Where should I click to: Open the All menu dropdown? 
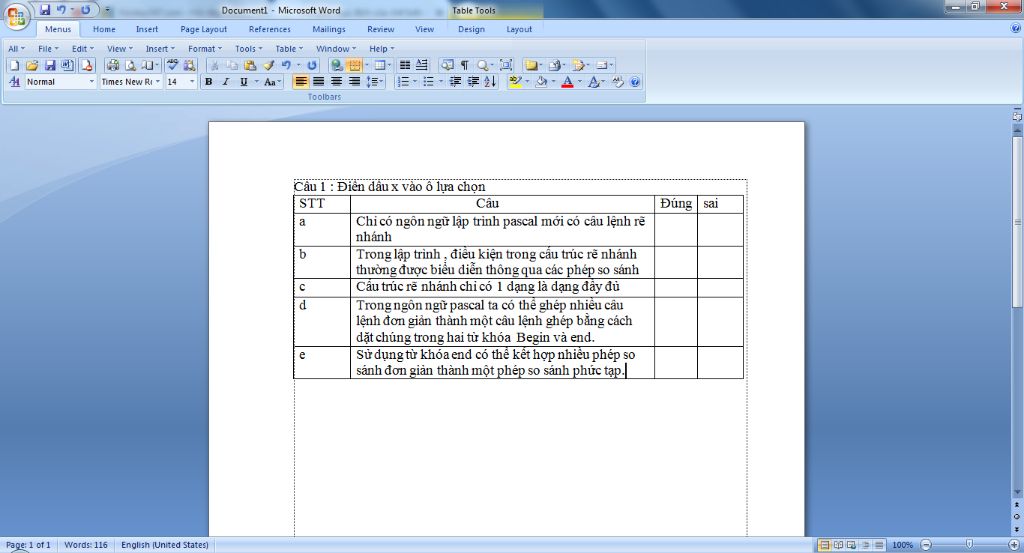click(16, 49)
